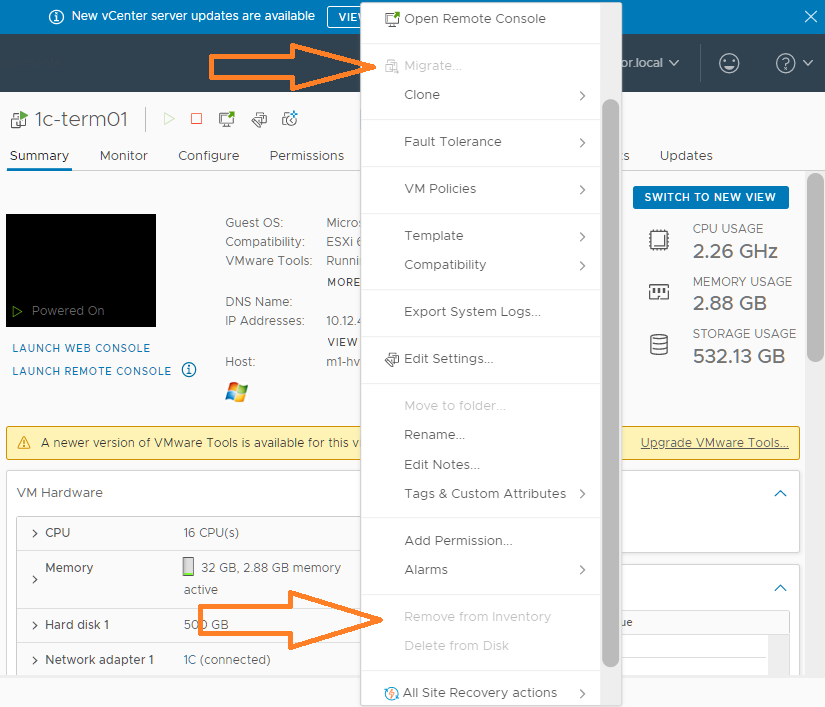Select Edit Notes in context menu
This screenshot has width=825, height=707.
tap(481, 464)
